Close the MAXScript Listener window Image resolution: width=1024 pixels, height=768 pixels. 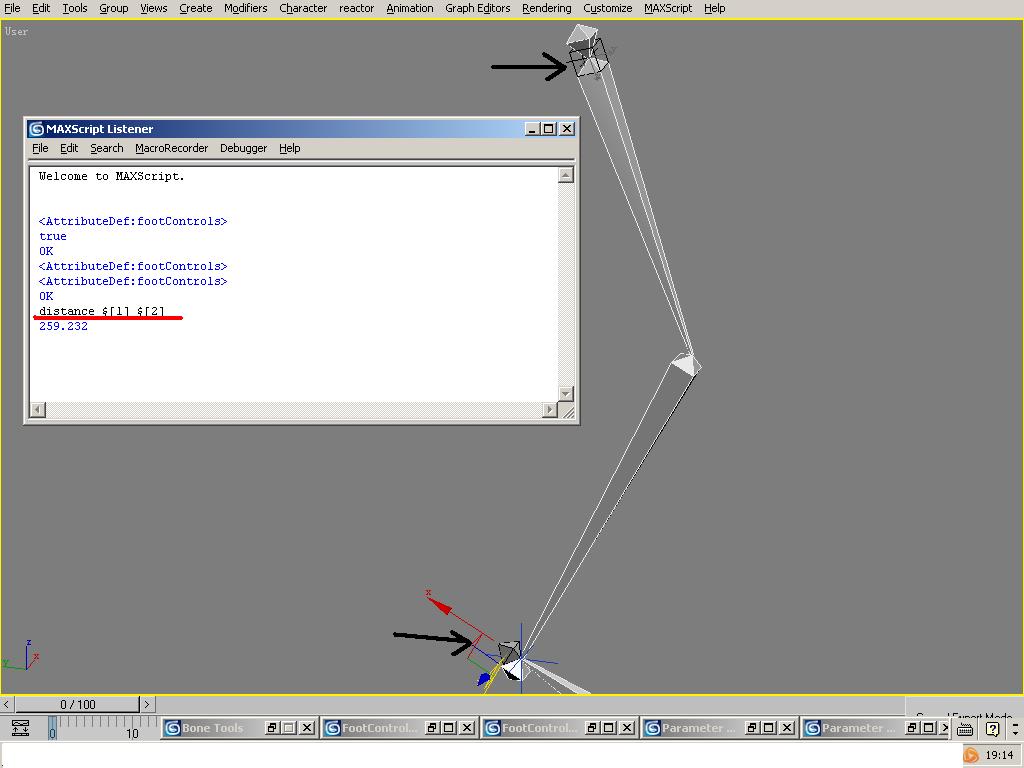(x=567, y=129)
